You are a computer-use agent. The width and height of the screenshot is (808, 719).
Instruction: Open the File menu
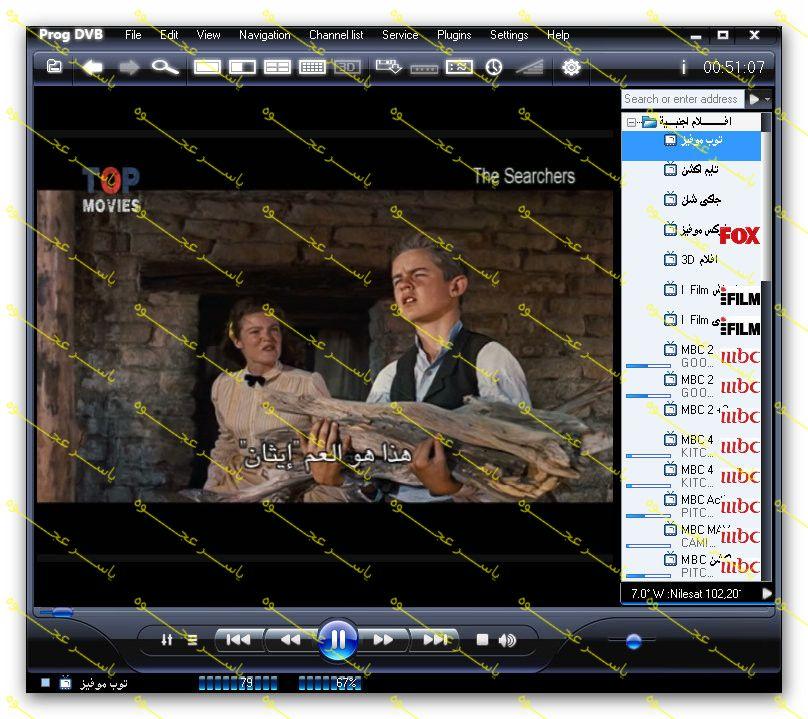pyautogui.click(x=133, y=35)
